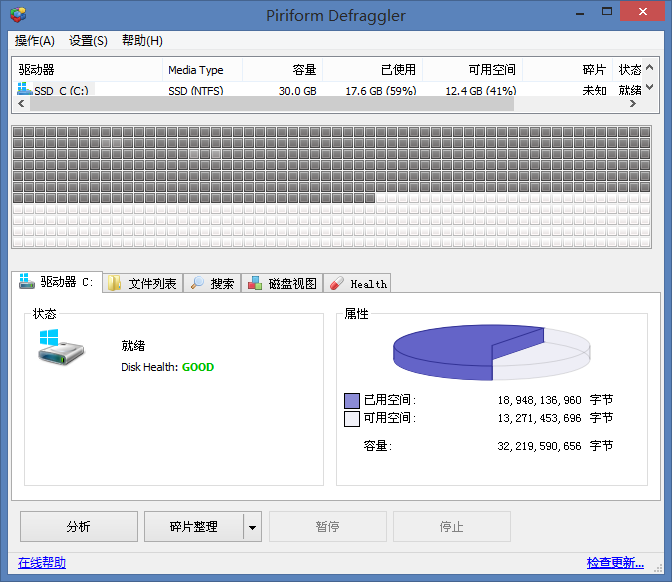The width and height of the screenshot is (672, 582).
Task: Click the 32,219,590,656 capacity bytes value
Action: [x=539, y=446]
